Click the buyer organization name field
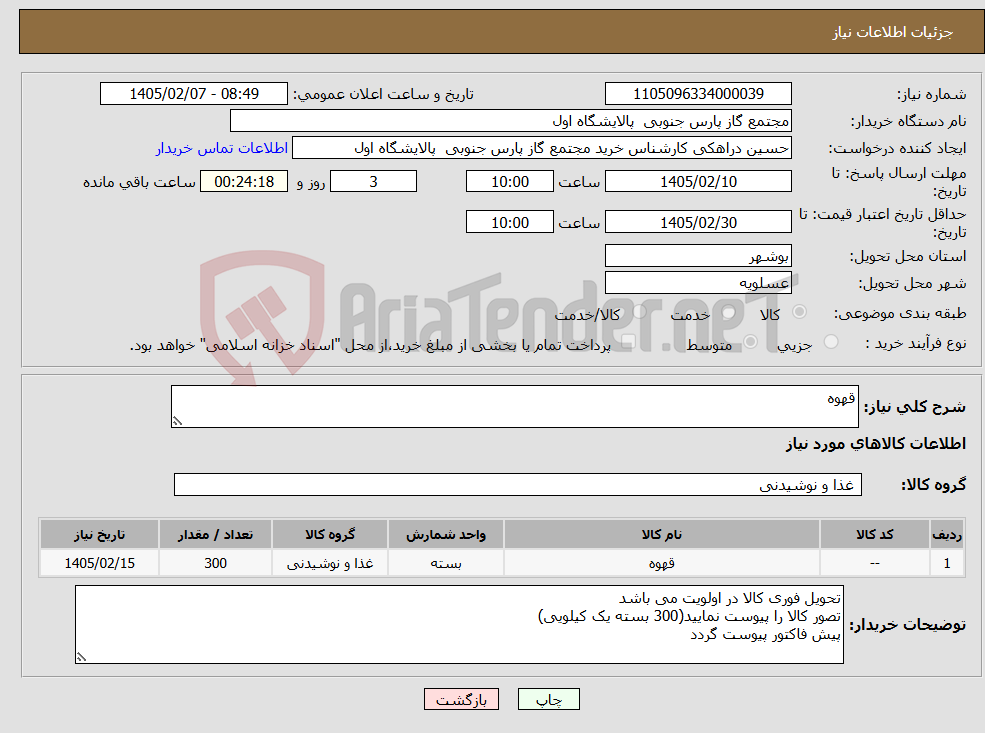The height and width of the screenshot is (733, 985). tap(510, 121)
